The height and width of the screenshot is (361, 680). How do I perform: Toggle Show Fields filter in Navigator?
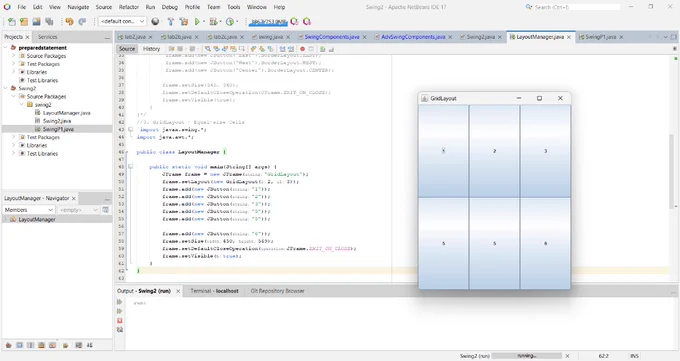click(20, 345)
